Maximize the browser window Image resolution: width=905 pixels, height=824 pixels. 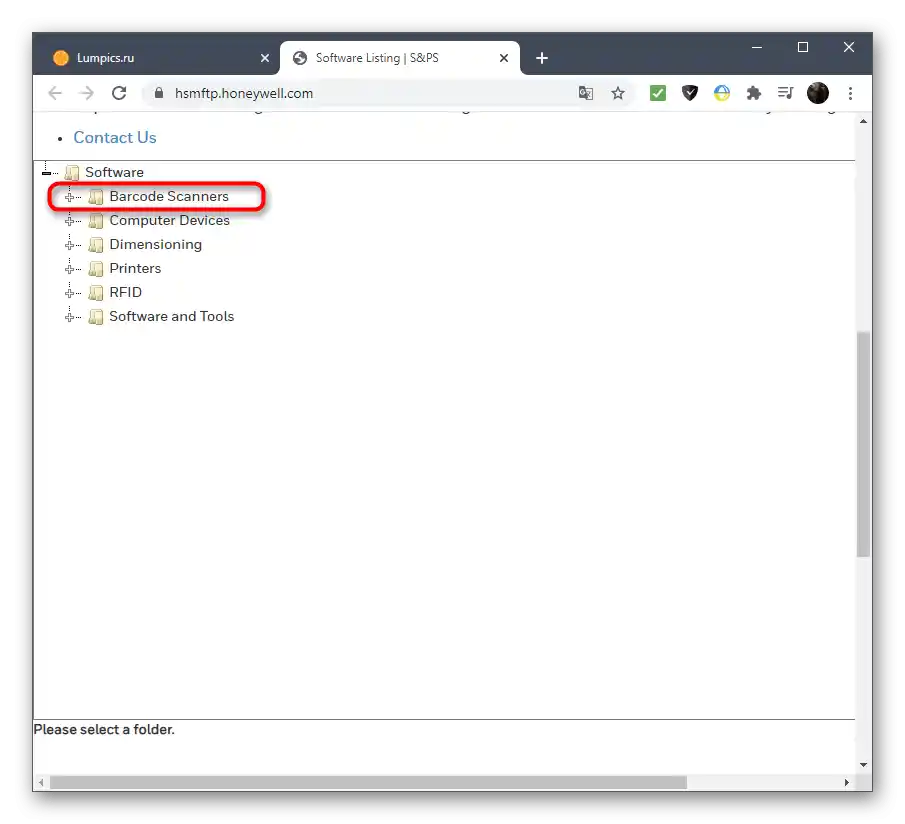click(802, 47)
